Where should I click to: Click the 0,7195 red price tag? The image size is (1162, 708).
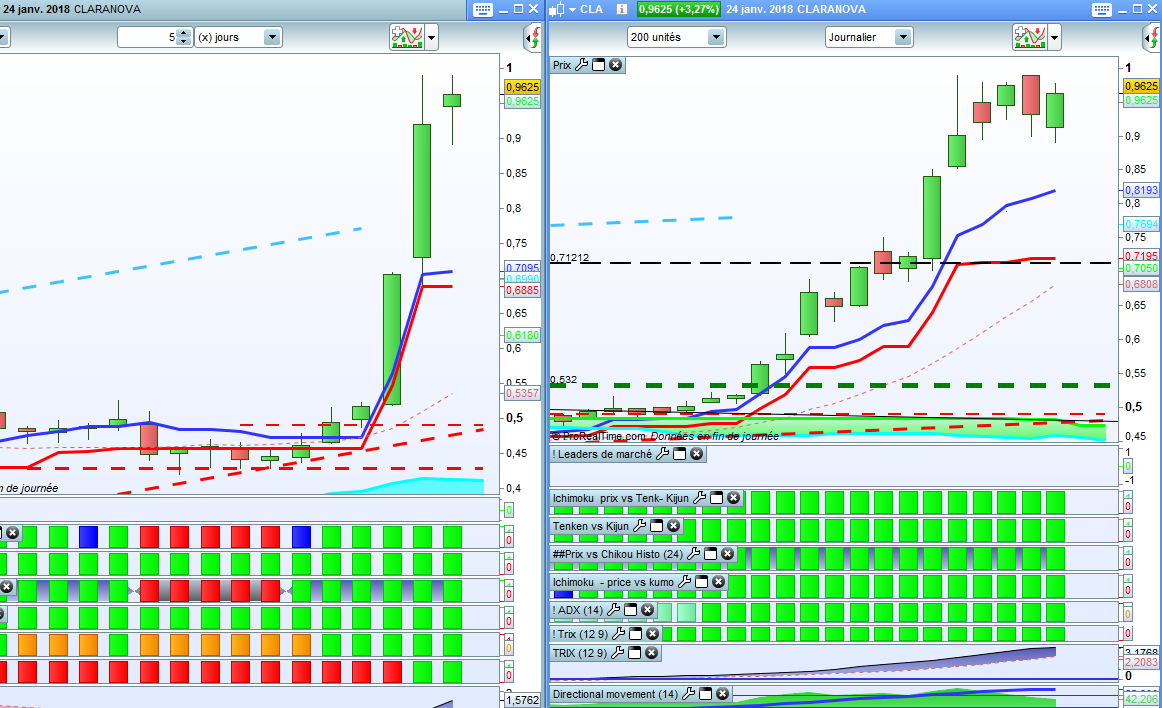coord(1141,256)
